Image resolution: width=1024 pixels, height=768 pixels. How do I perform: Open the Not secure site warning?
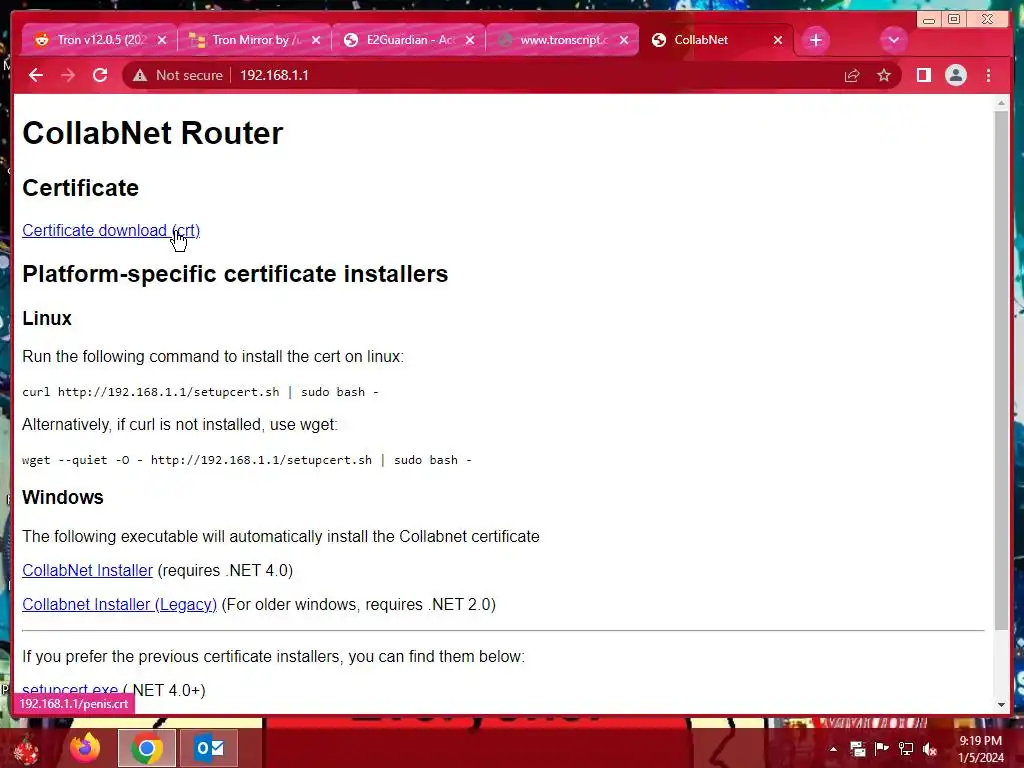point(178,75)
